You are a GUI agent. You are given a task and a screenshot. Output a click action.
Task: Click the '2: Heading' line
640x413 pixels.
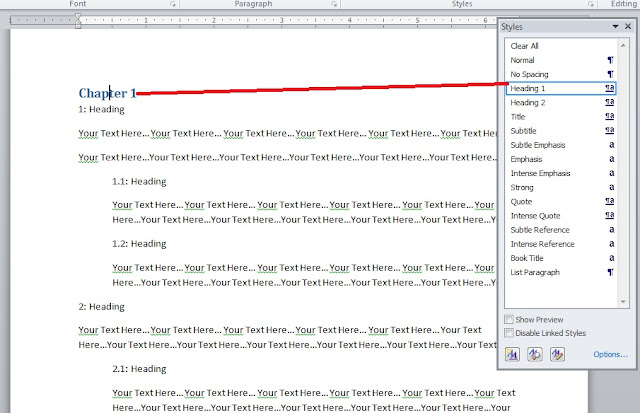click(102, 306)
